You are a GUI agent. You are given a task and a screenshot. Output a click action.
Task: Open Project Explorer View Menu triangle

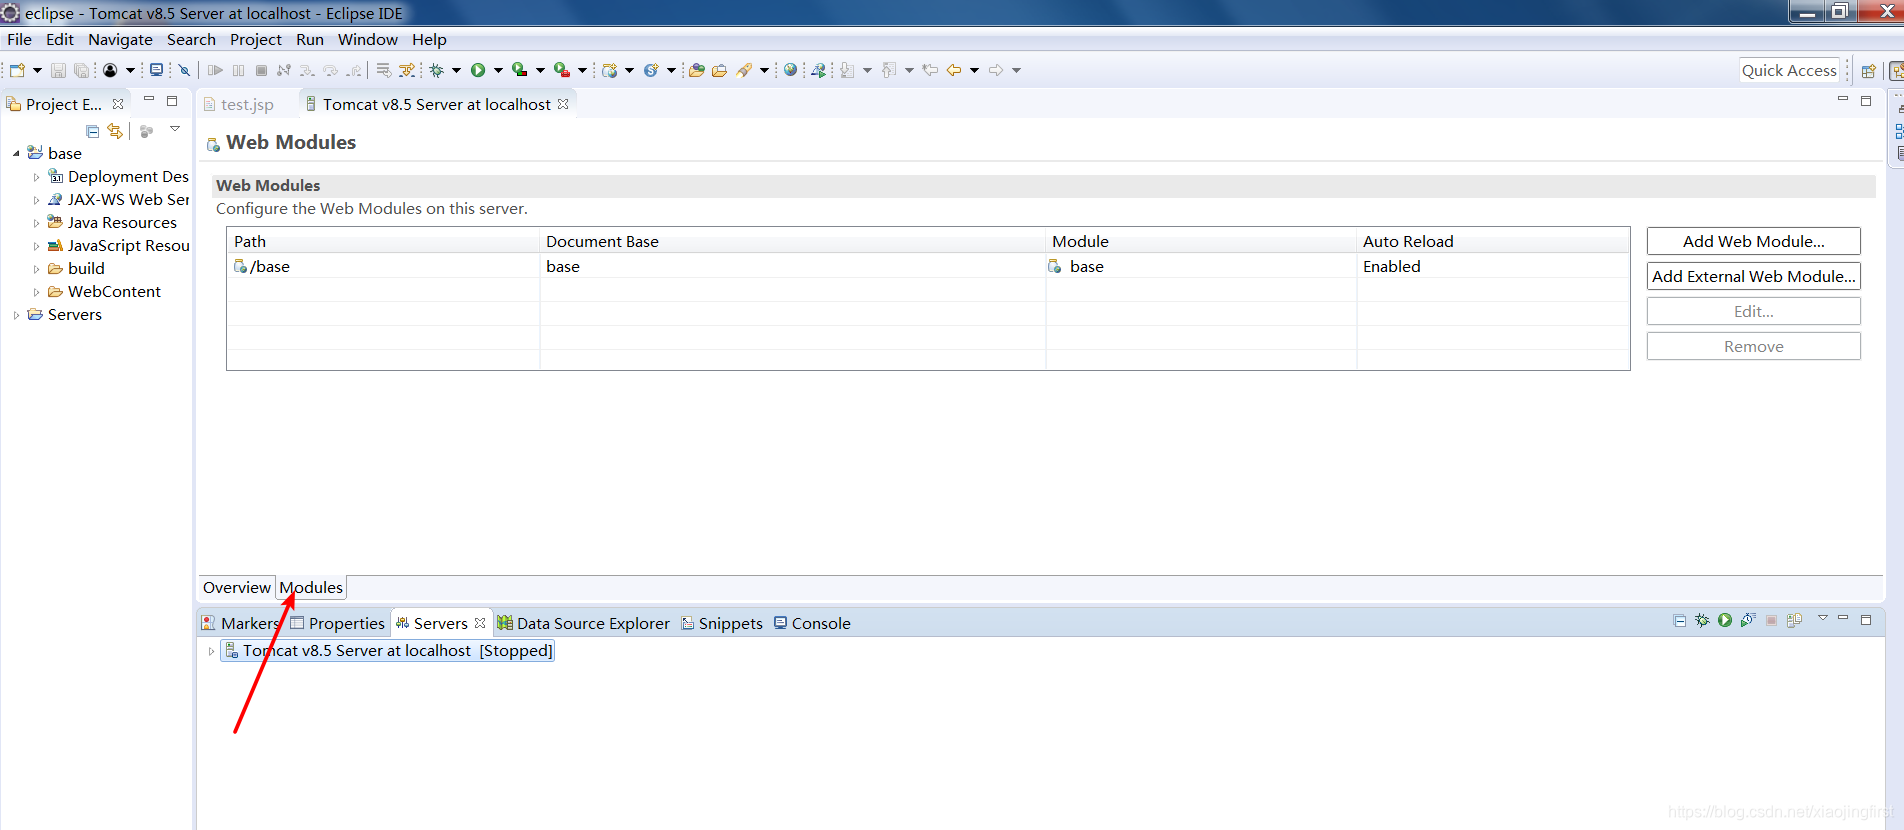[x=175, y=129]
